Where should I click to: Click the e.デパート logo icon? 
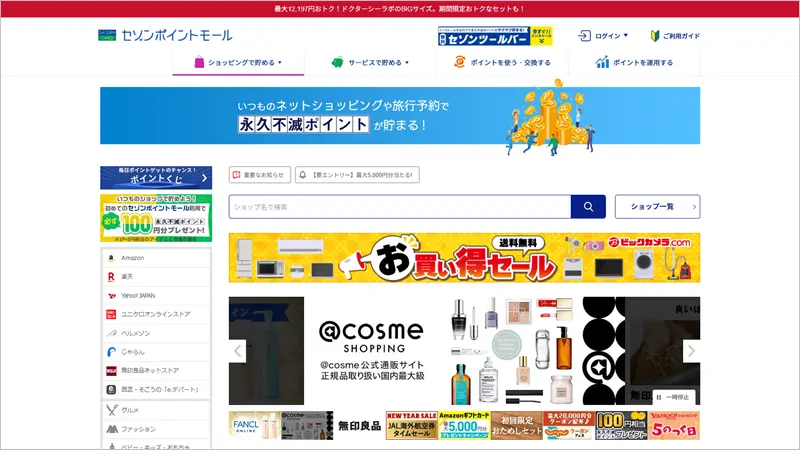coord(111,389)
